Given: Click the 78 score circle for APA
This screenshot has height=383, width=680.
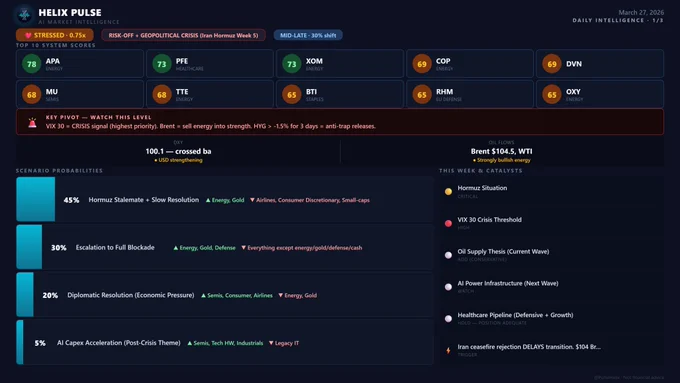Looking at the screenshot, I should (32, 64).
